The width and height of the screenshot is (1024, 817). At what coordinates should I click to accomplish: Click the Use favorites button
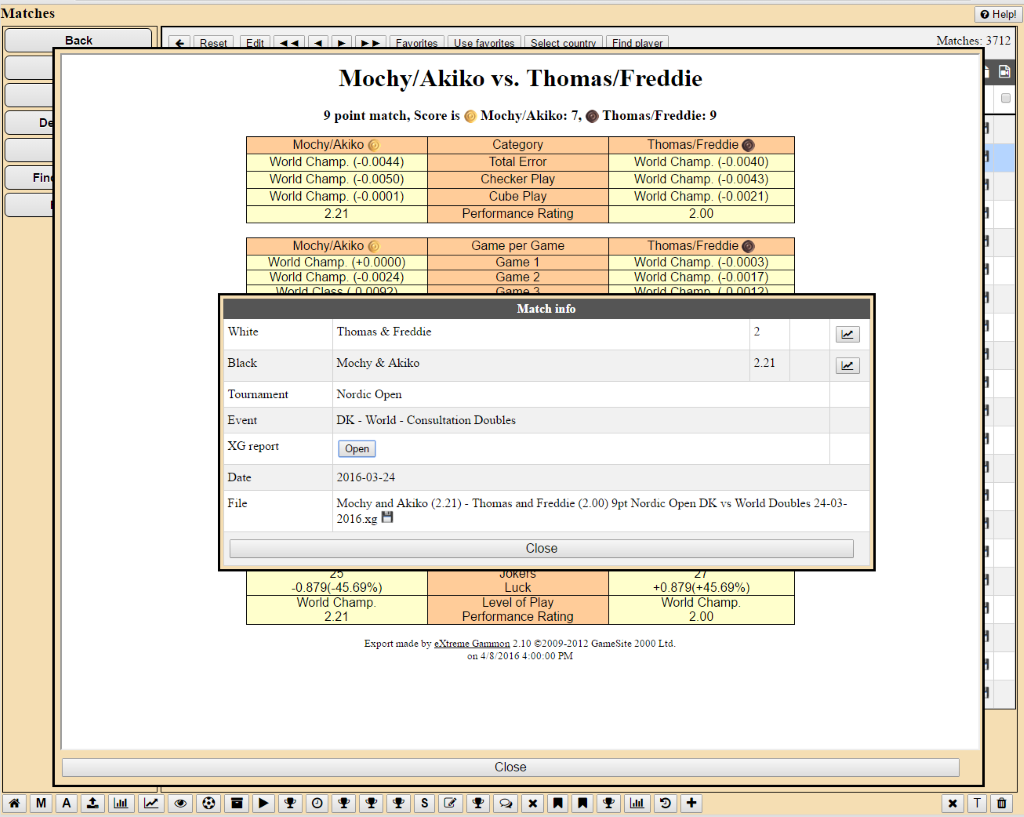484,42
